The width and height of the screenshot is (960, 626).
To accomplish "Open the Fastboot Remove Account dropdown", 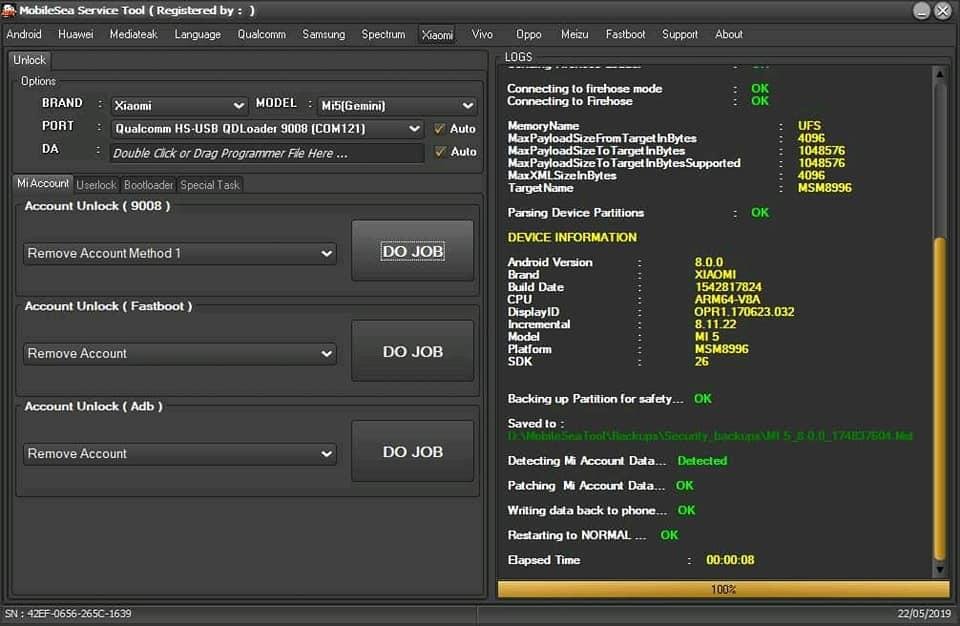I will (x=180, y=354).
